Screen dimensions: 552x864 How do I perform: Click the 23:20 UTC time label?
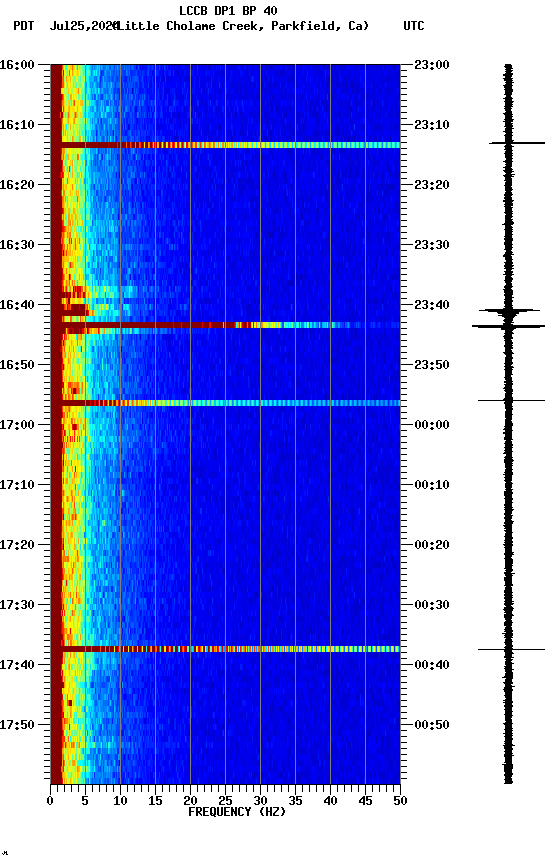click(x=432, y=185)
